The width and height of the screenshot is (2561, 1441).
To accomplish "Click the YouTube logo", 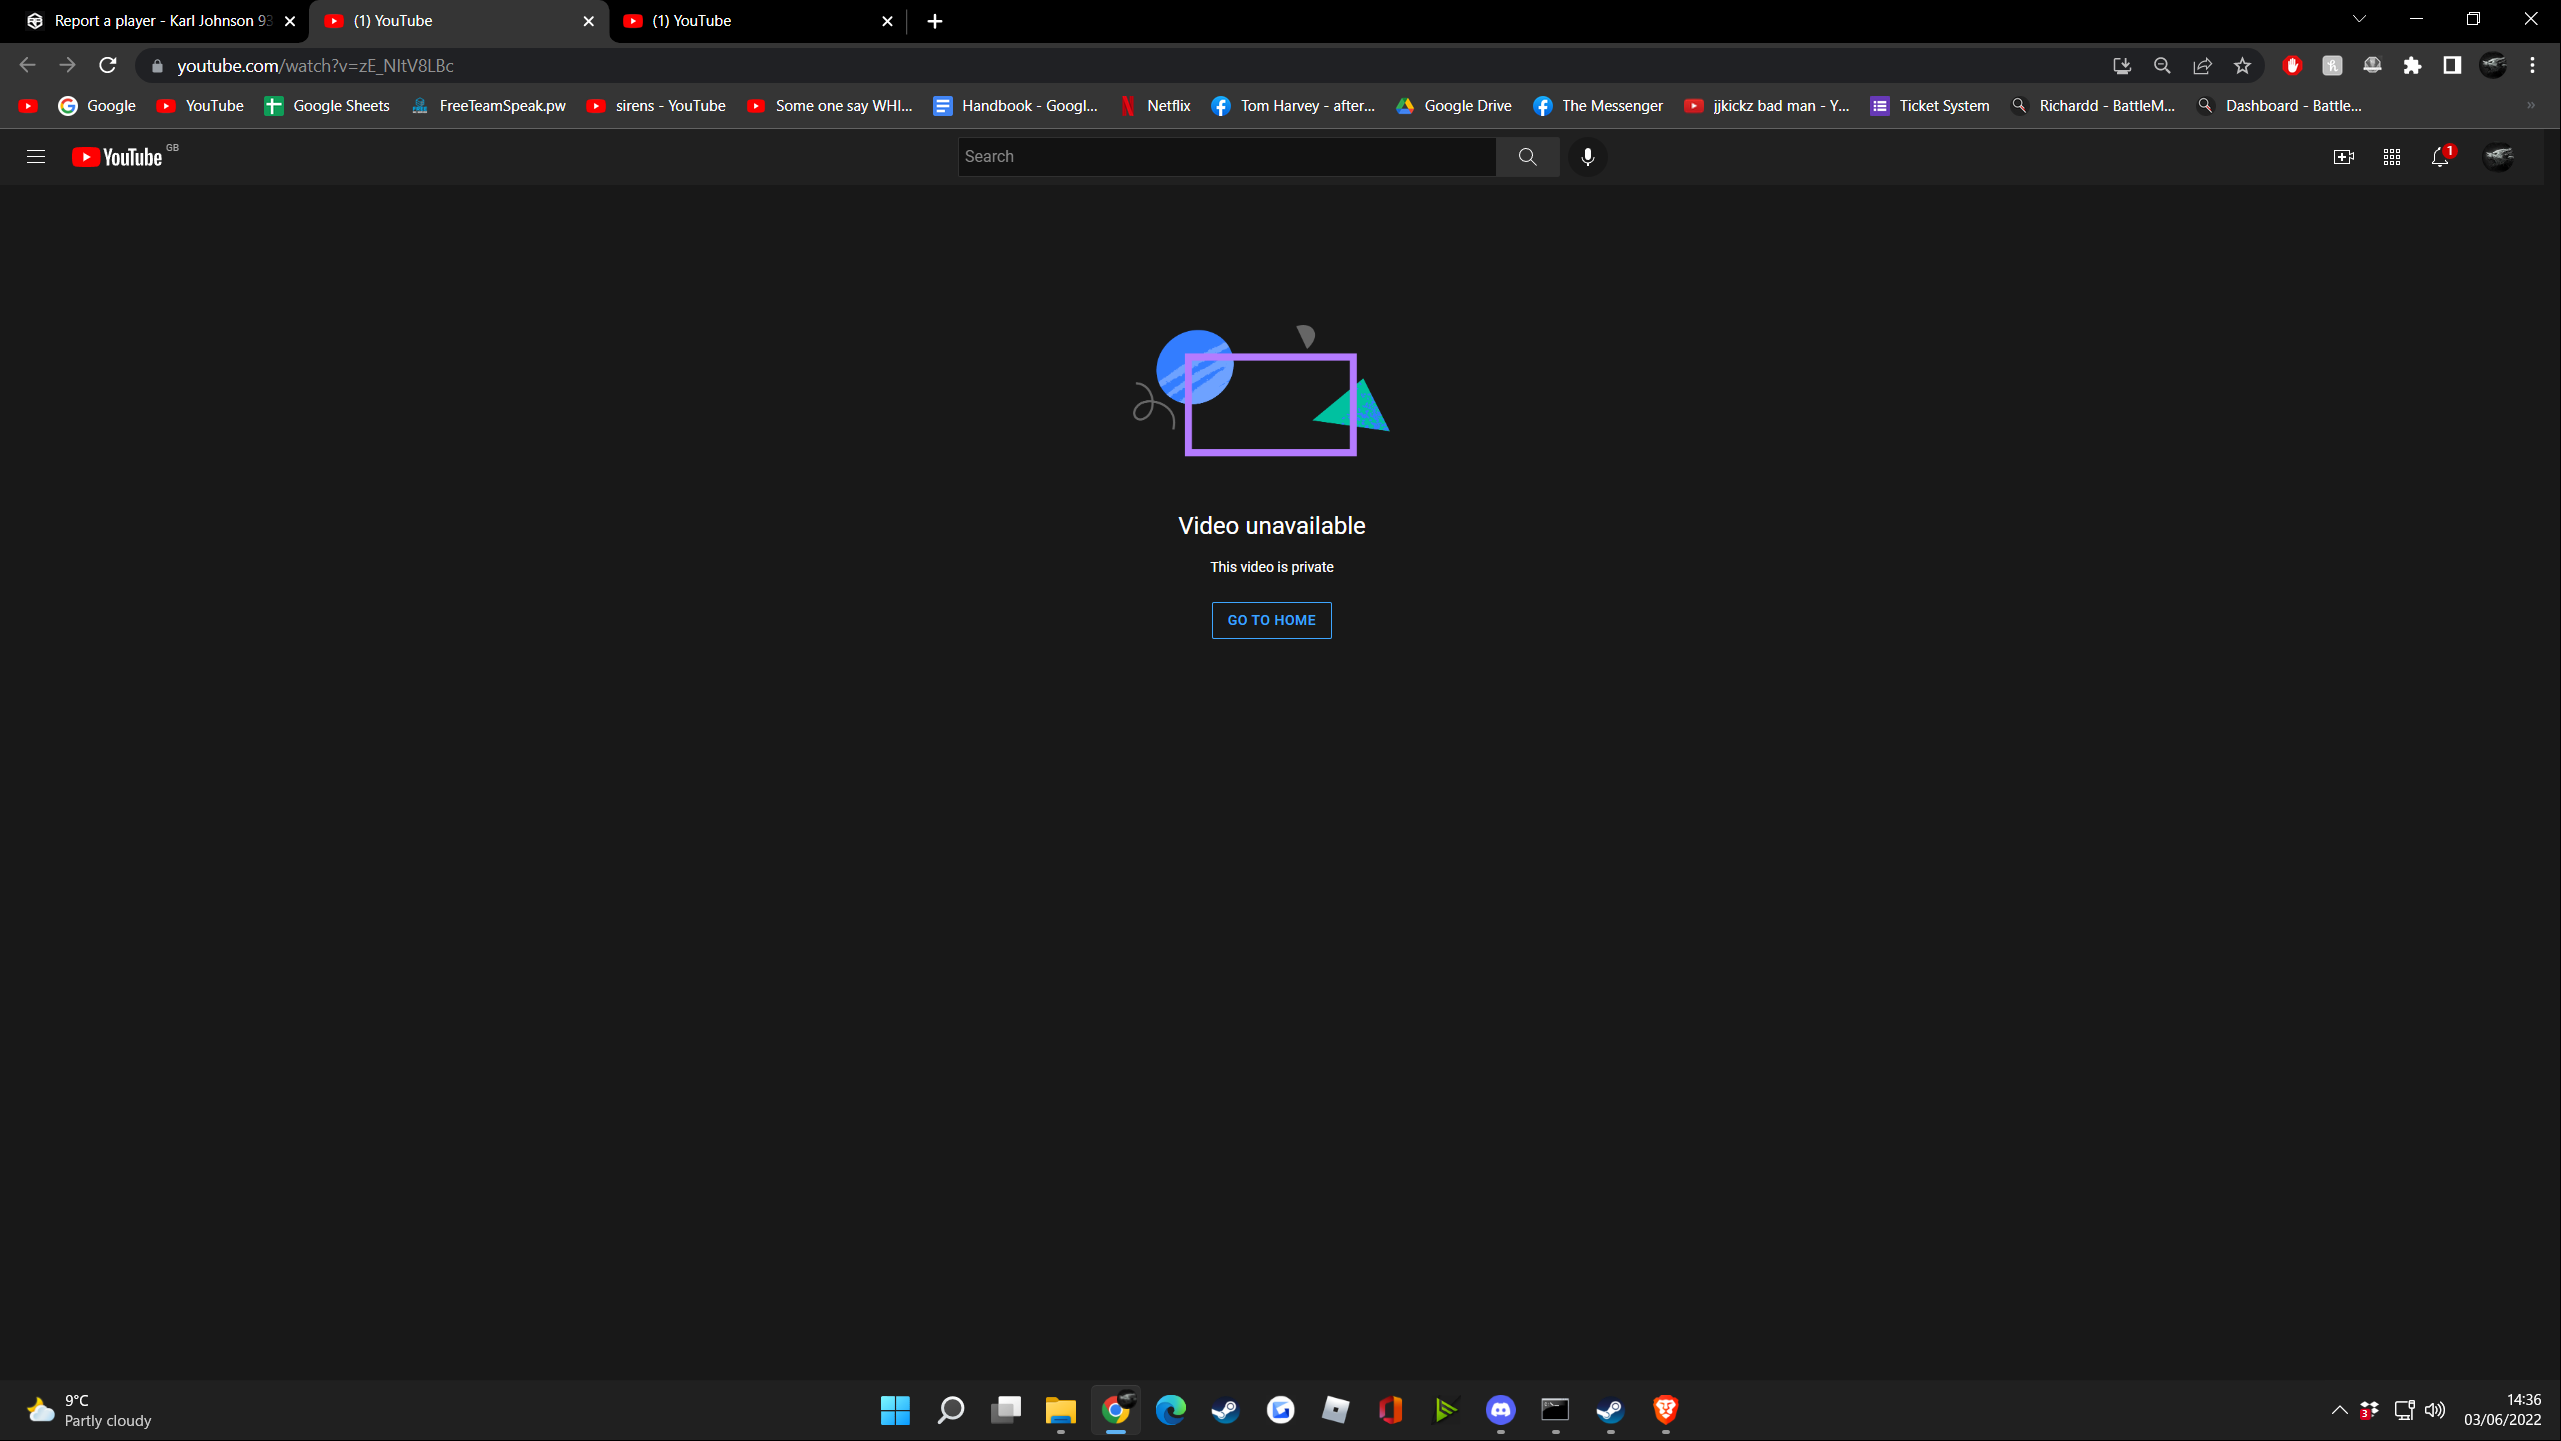I will [118, 157].
